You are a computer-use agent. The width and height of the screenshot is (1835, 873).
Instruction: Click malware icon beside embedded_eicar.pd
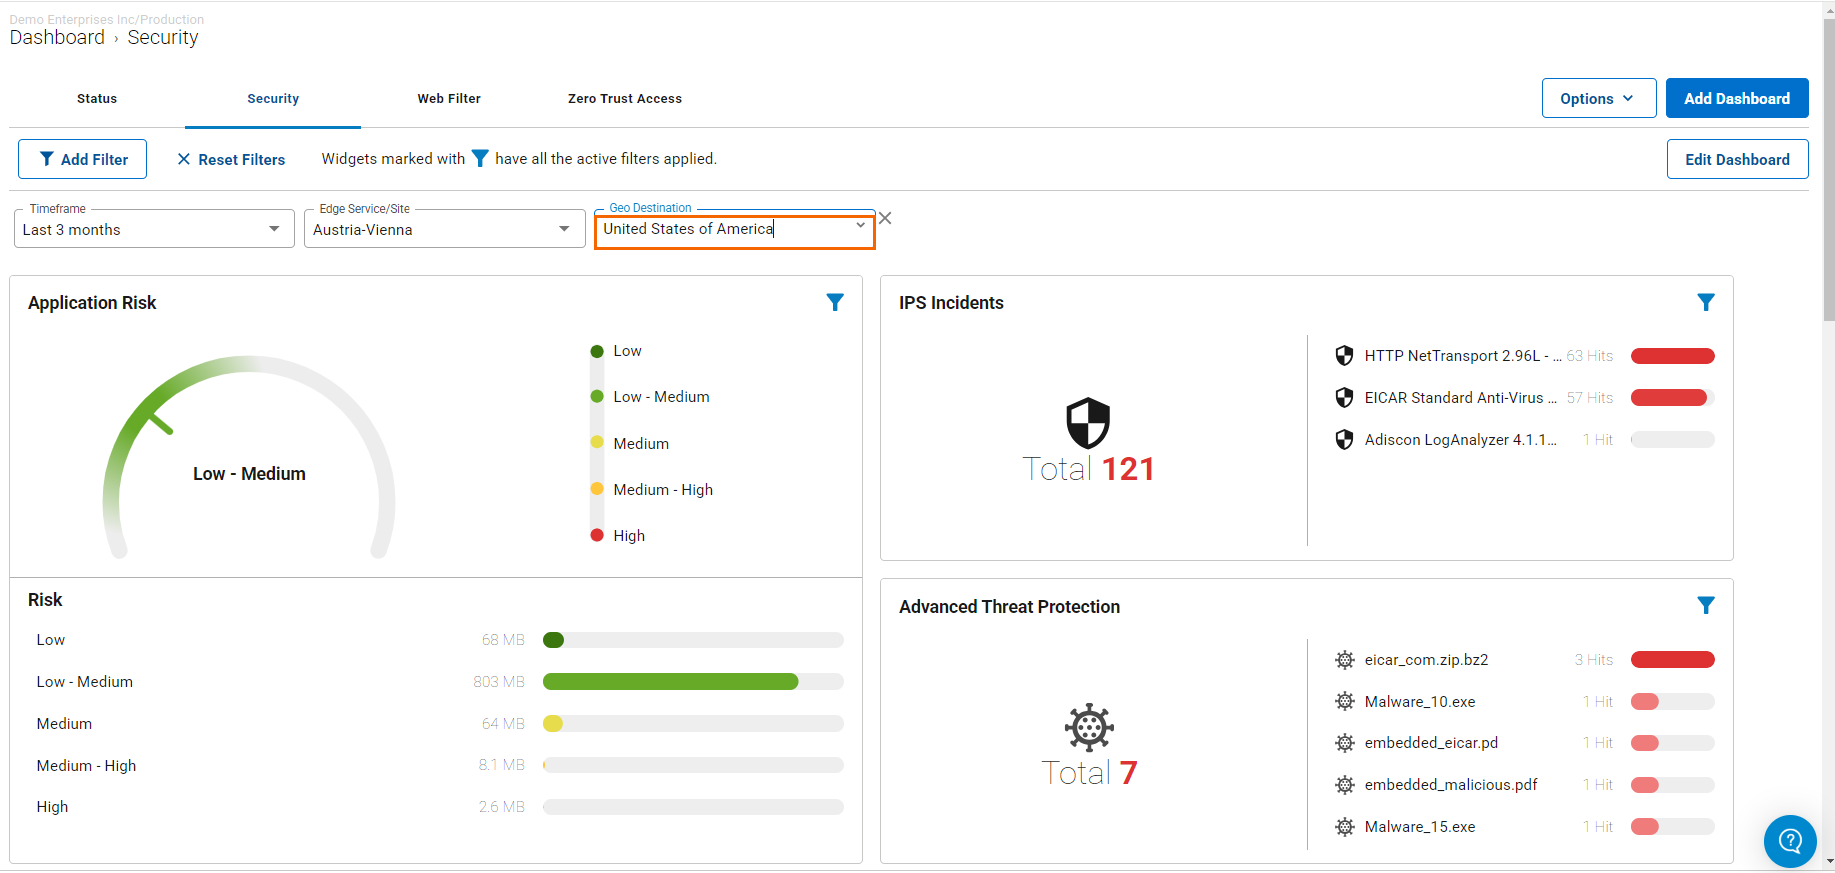coord(1345,742)
